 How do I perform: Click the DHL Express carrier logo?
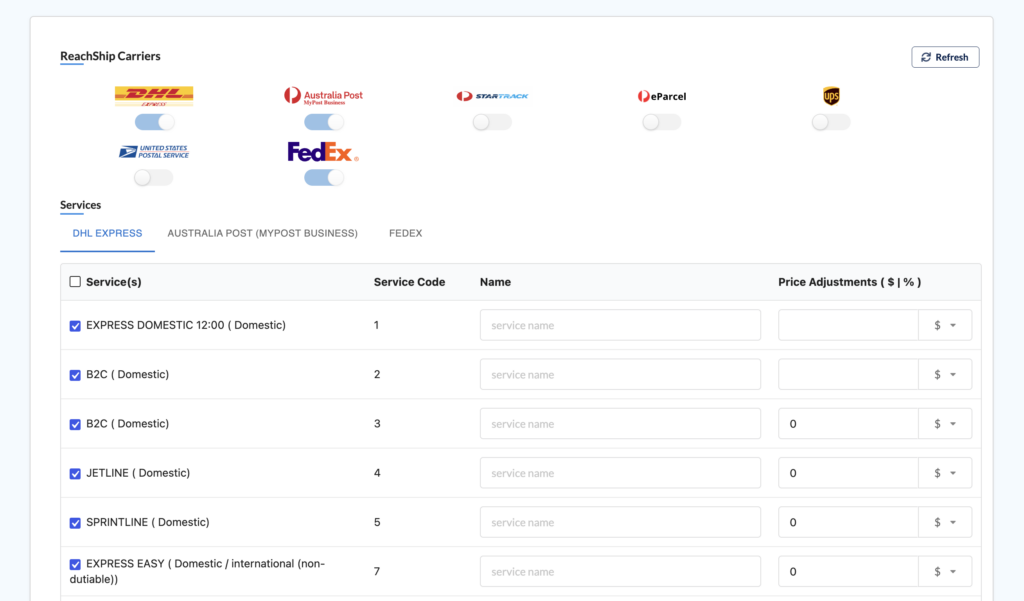click(154, 96)
